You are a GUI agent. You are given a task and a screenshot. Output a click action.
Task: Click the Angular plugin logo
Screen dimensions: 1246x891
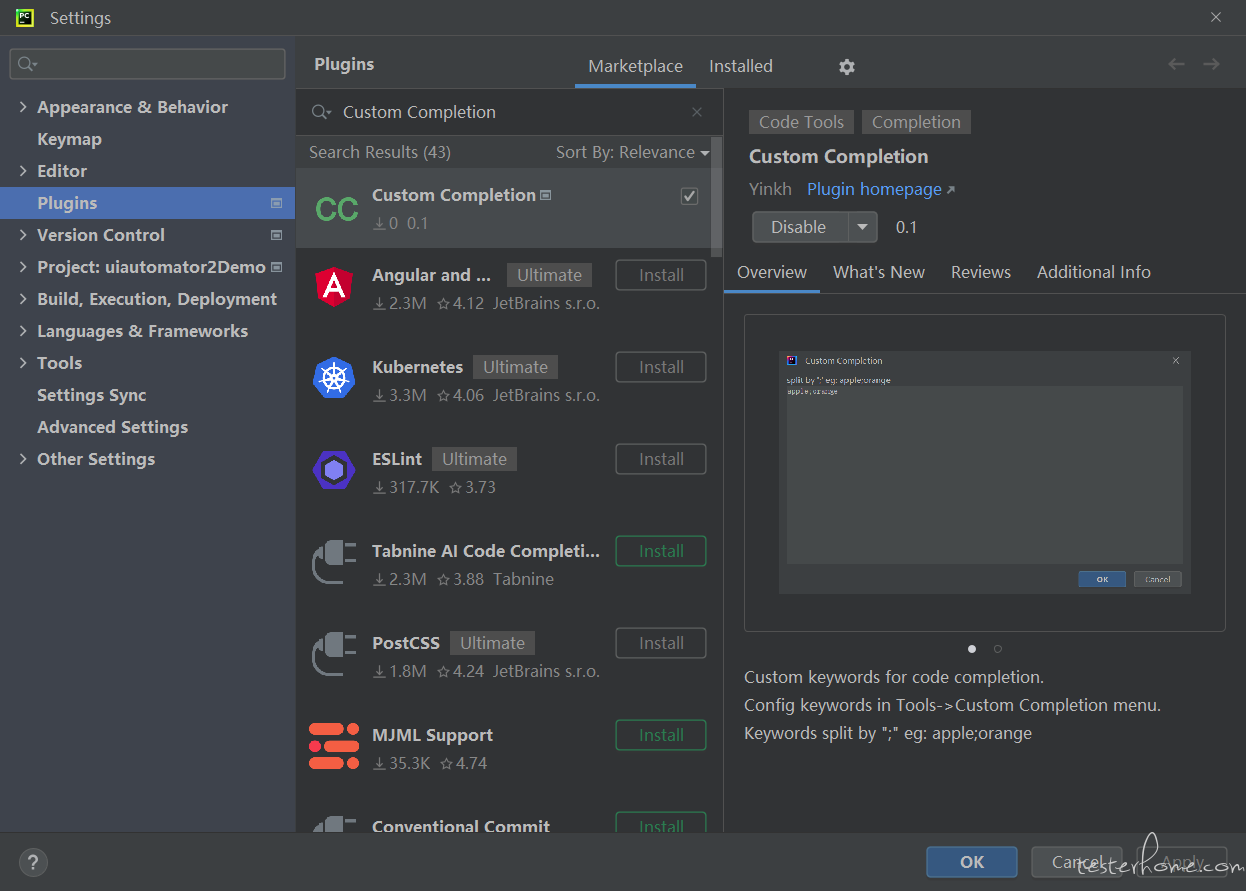tap(334, 287)
